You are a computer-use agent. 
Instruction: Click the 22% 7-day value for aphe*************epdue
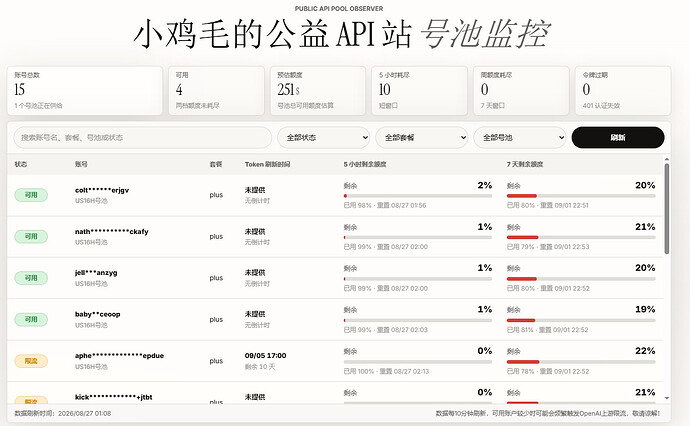[x=645, y=351]
